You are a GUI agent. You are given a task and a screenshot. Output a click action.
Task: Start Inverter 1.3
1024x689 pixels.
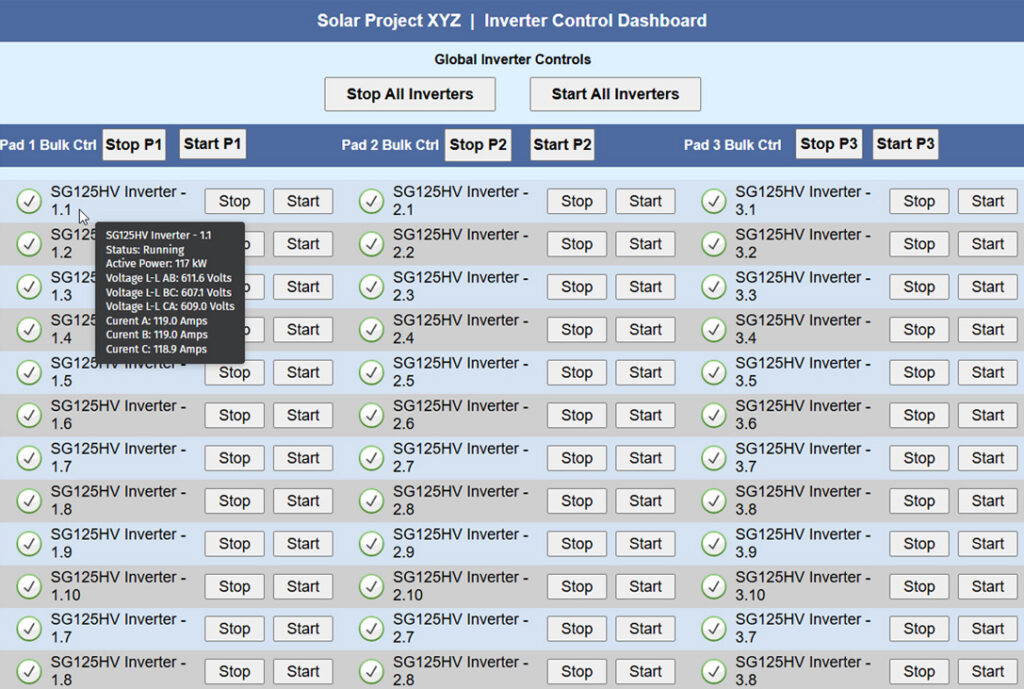point(303,287)
